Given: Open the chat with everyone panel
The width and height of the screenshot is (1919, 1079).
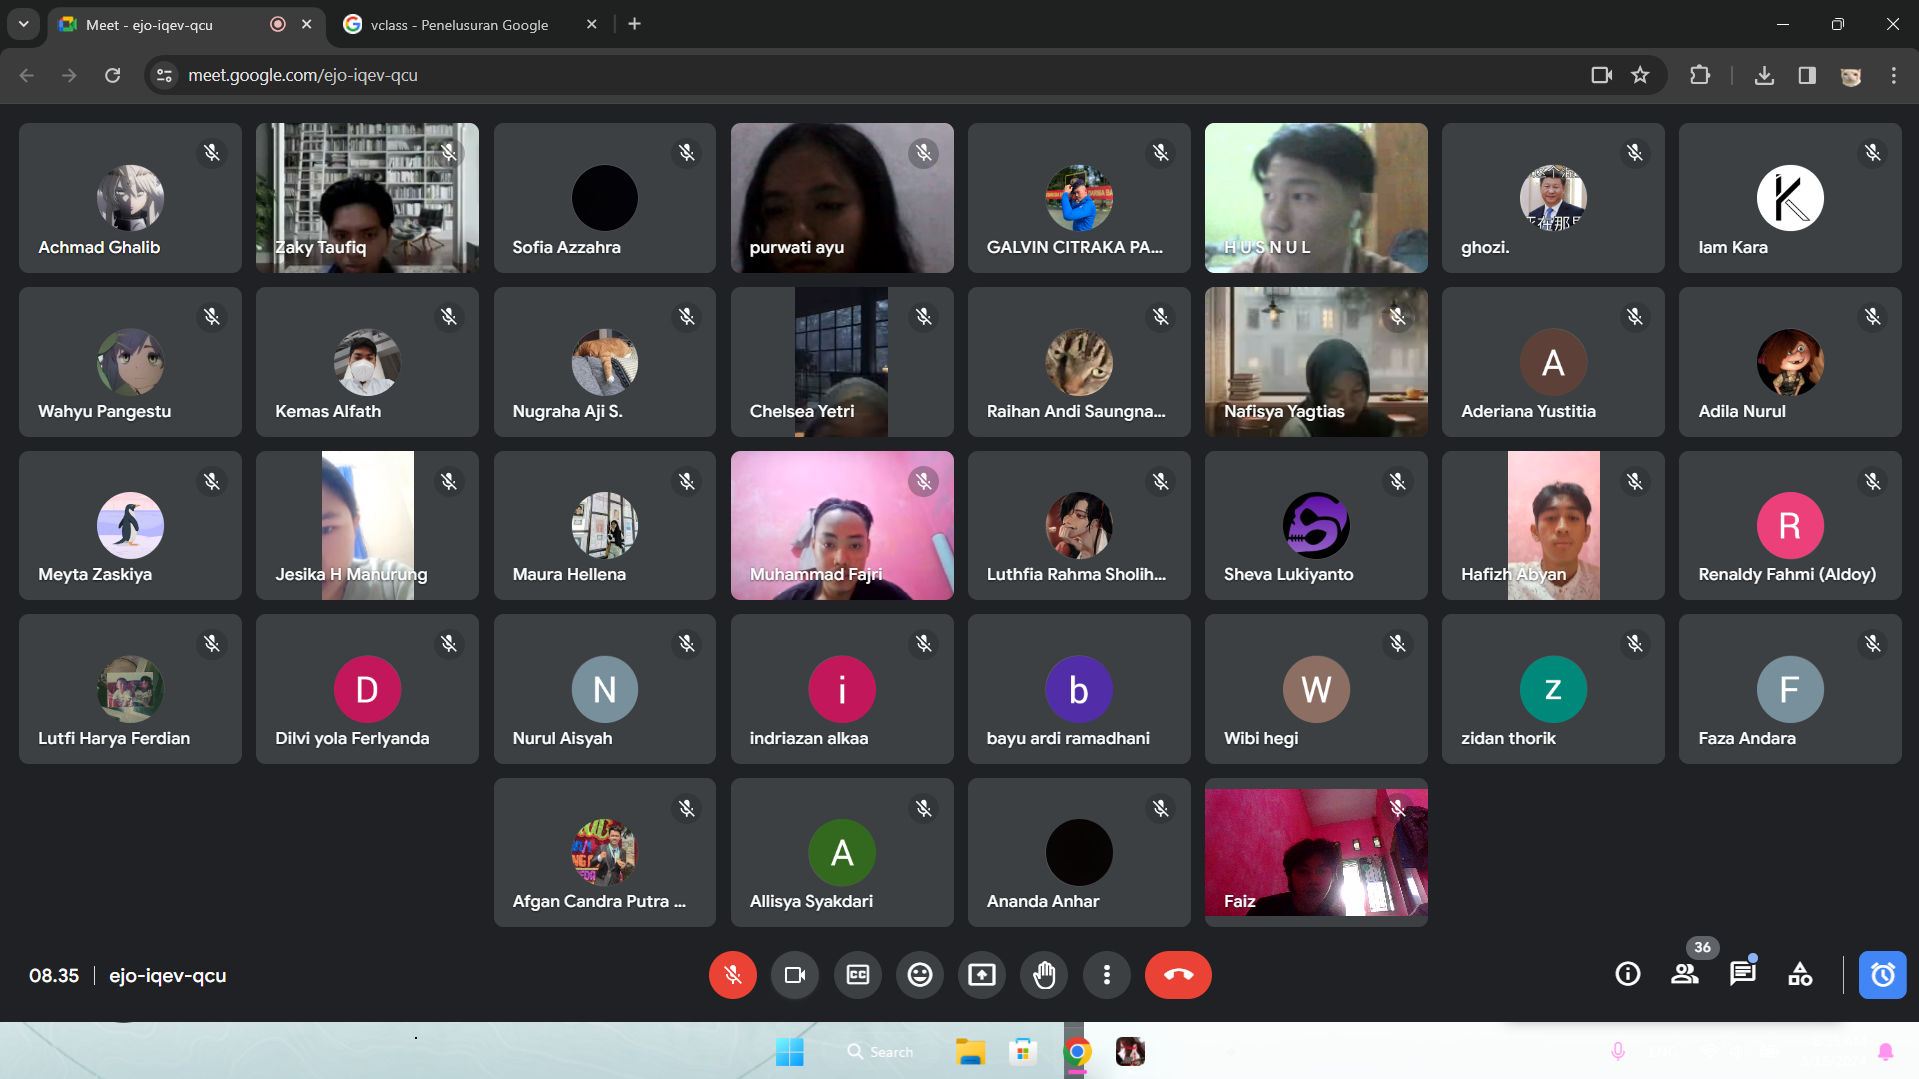Looking at the screenshot, I should (1742, 974).
